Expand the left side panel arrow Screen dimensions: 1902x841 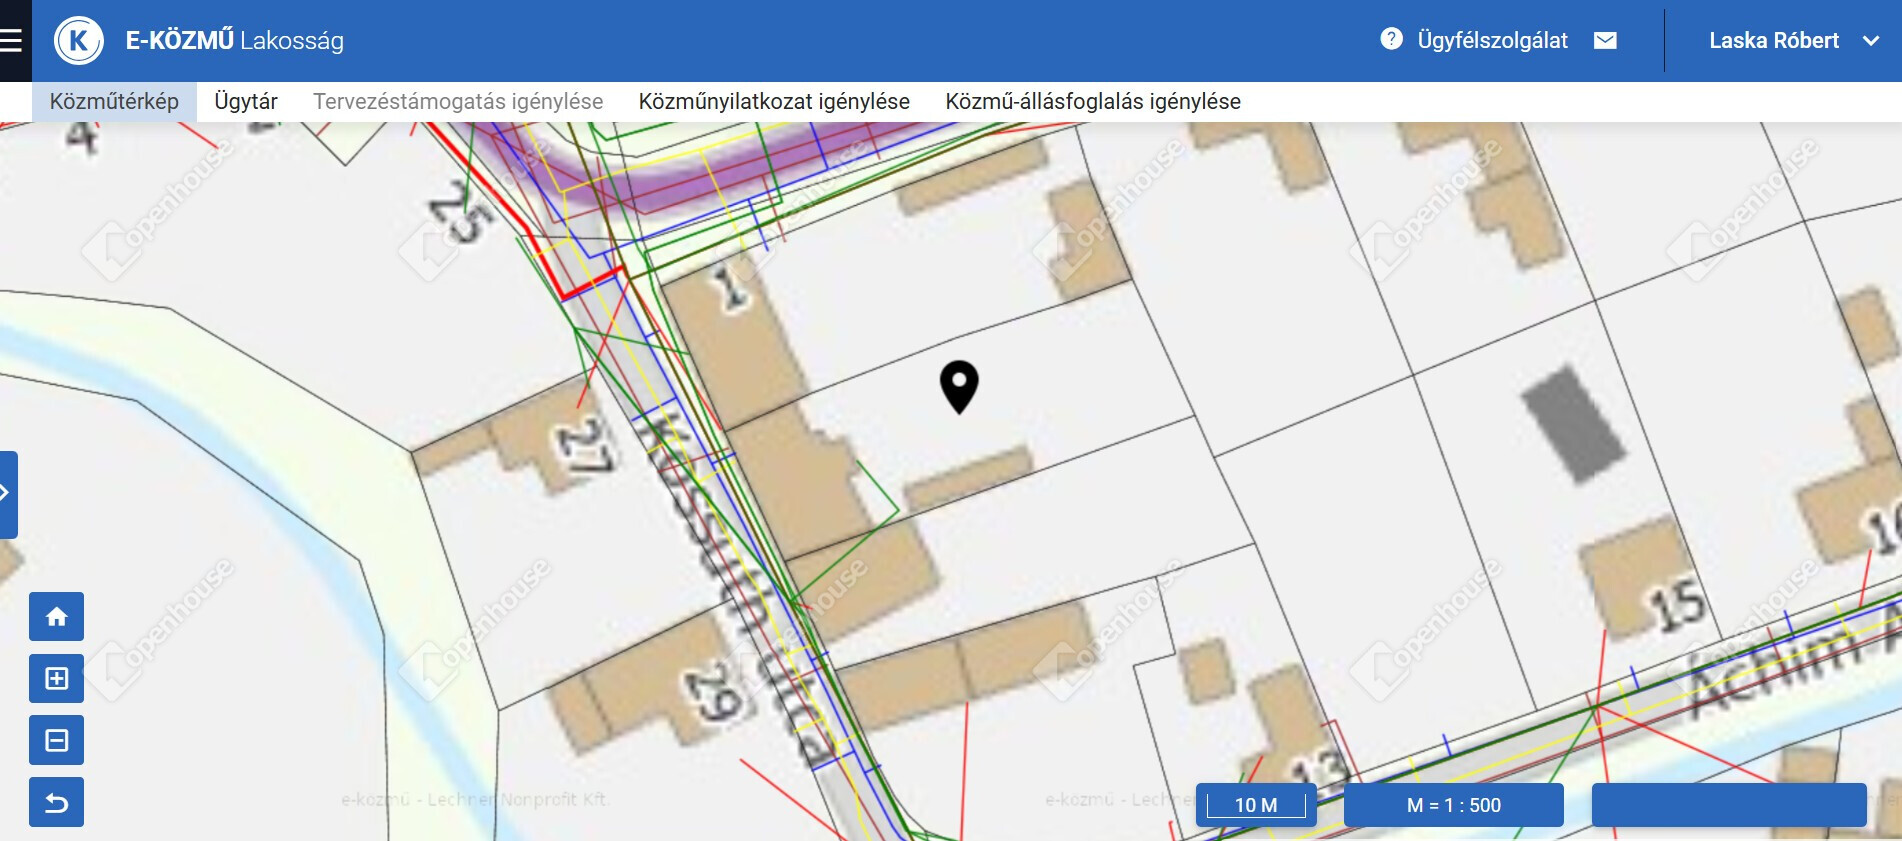click(x=7, y=493)
